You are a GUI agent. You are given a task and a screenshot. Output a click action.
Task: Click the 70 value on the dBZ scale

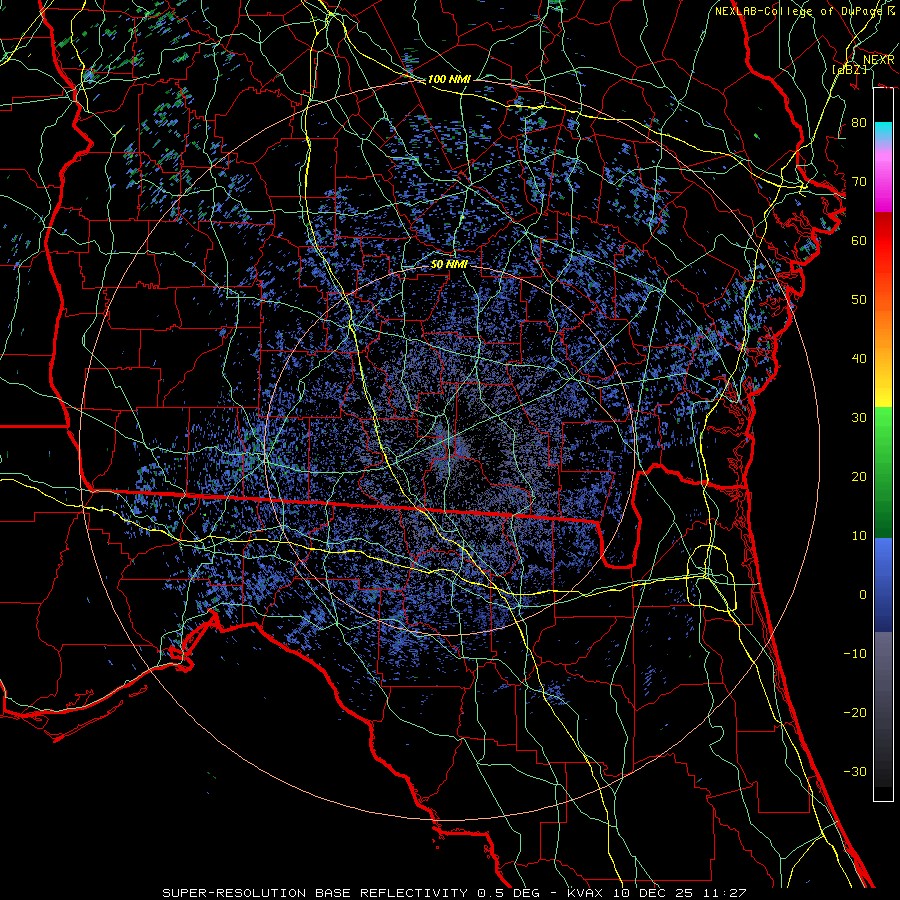pyautogui.click(x=859, y=181)
